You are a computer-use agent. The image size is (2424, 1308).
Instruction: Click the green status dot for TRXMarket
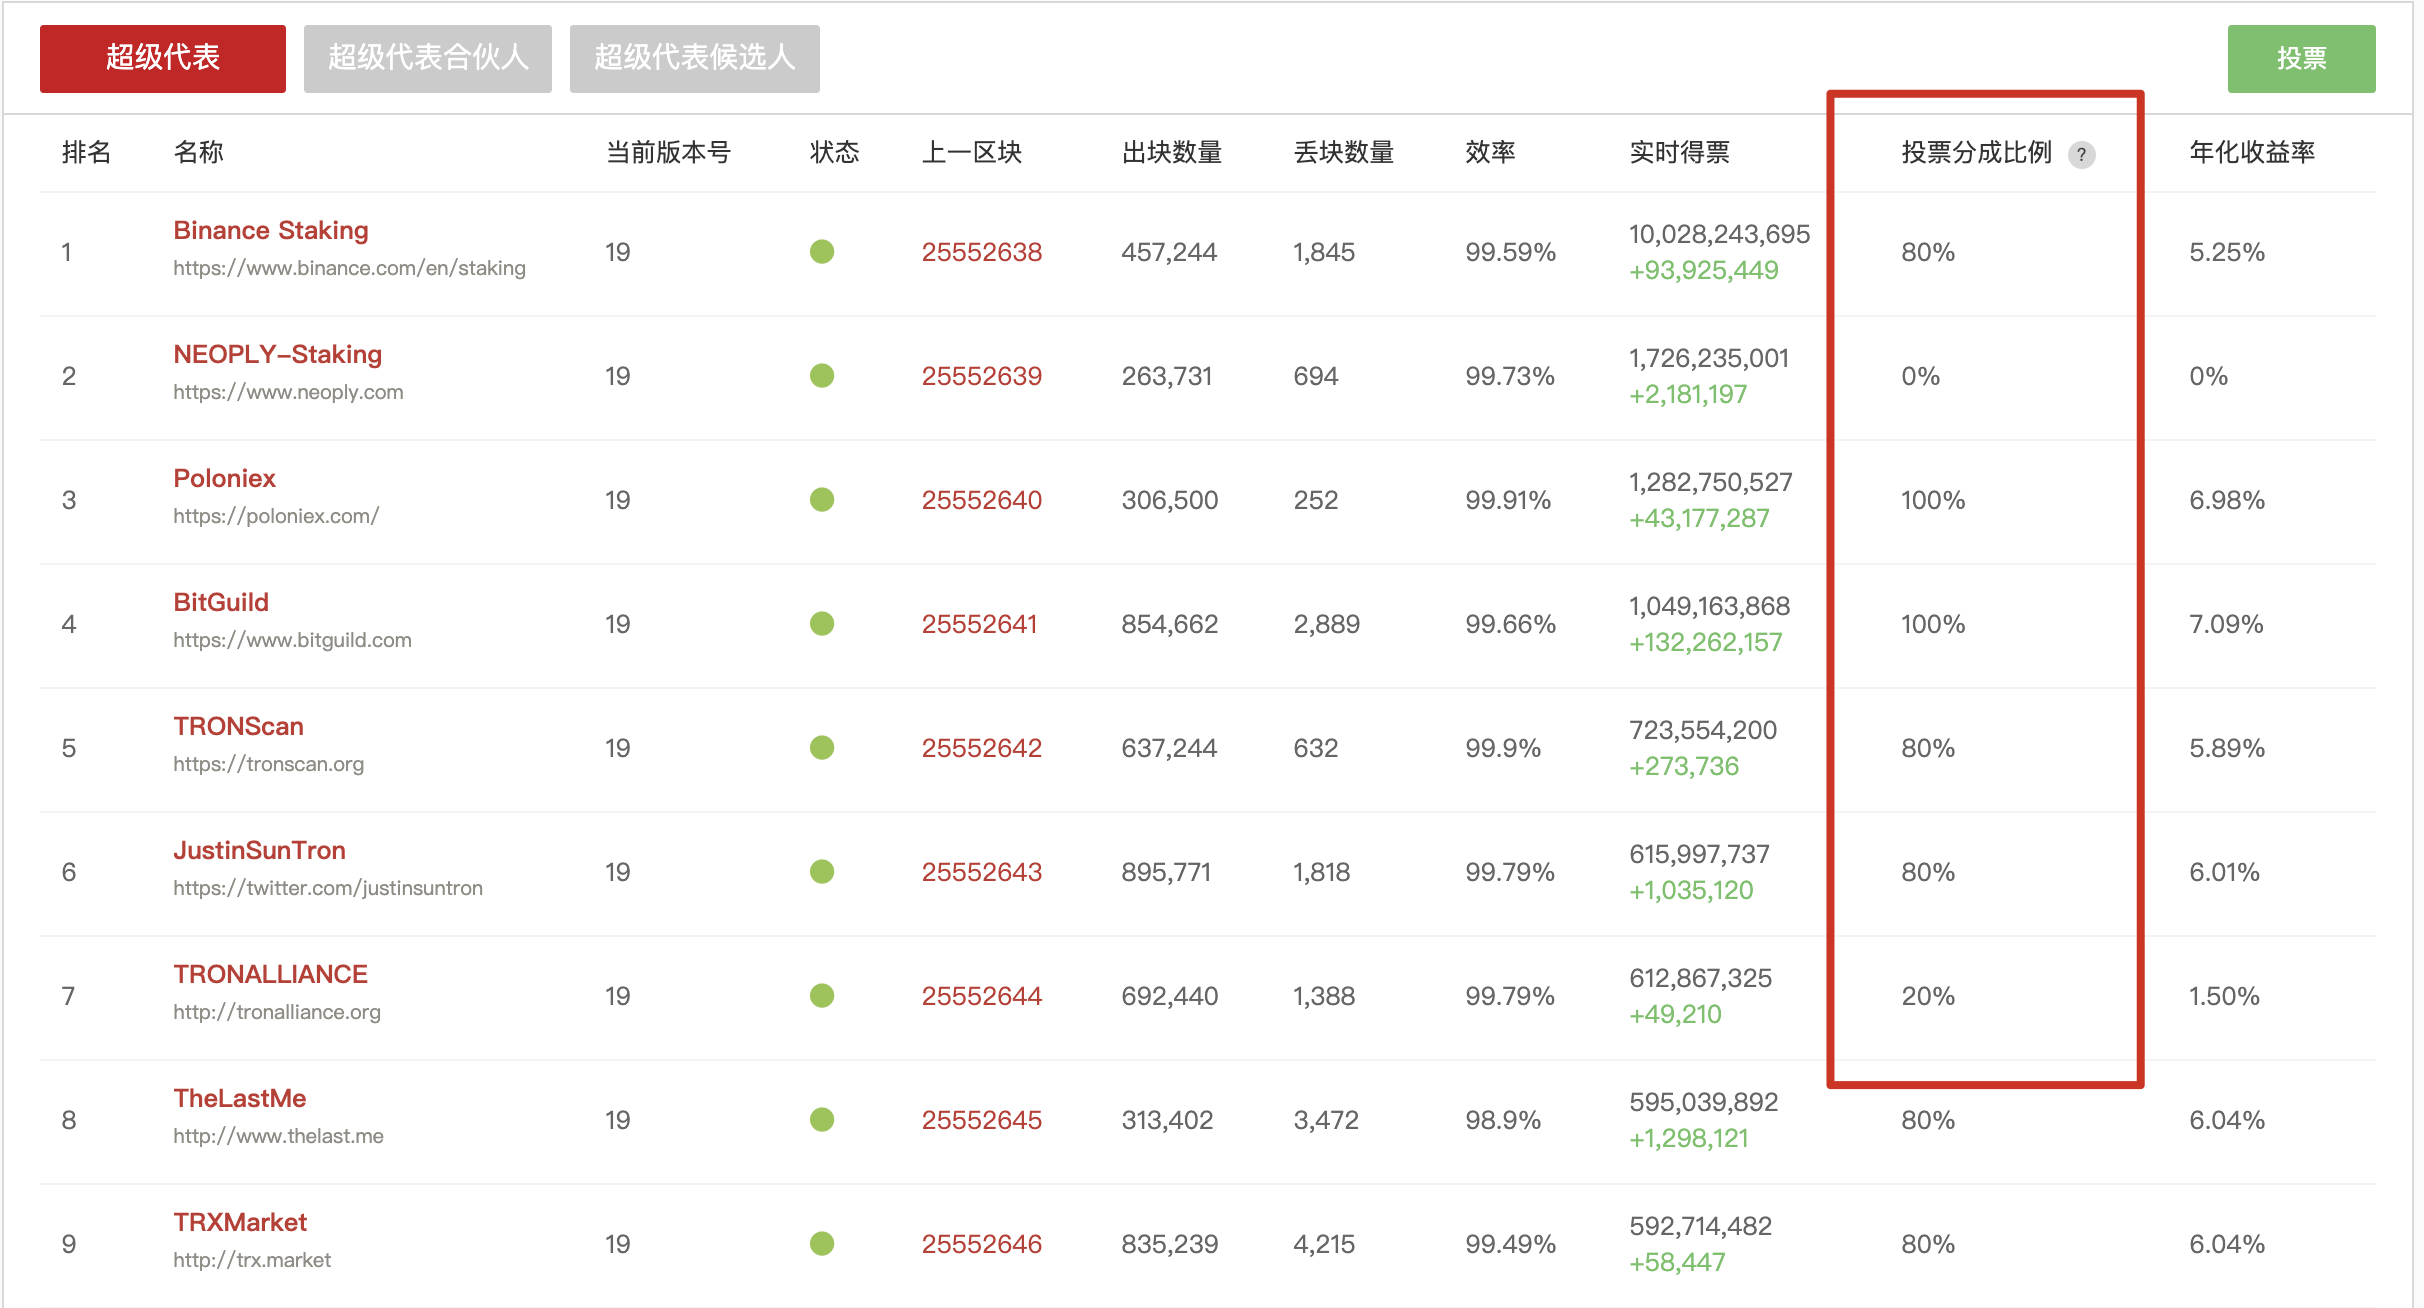click(x=822, y=1244)
